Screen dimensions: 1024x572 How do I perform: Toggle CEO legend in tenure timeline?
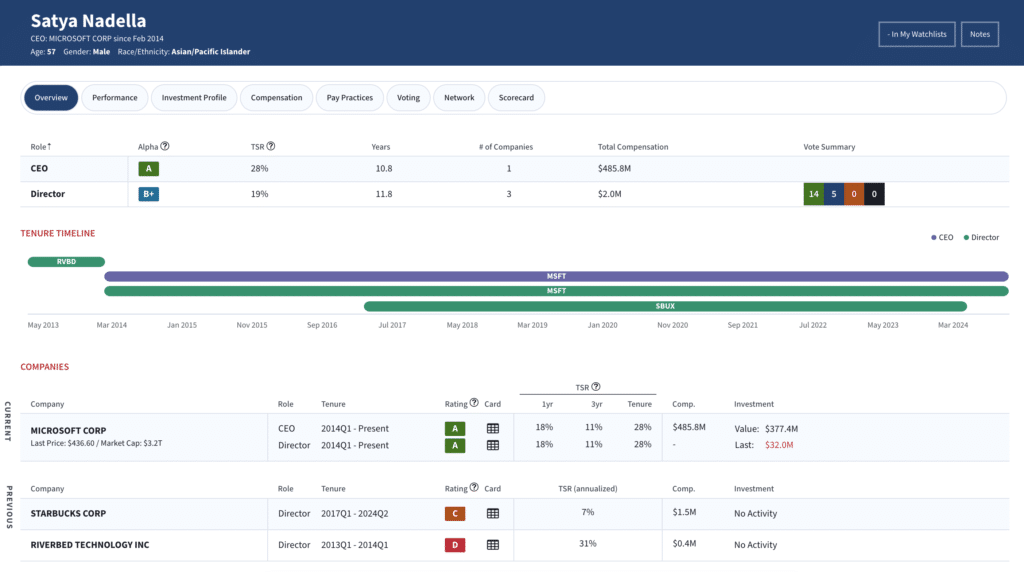click(x=942, y=237)
